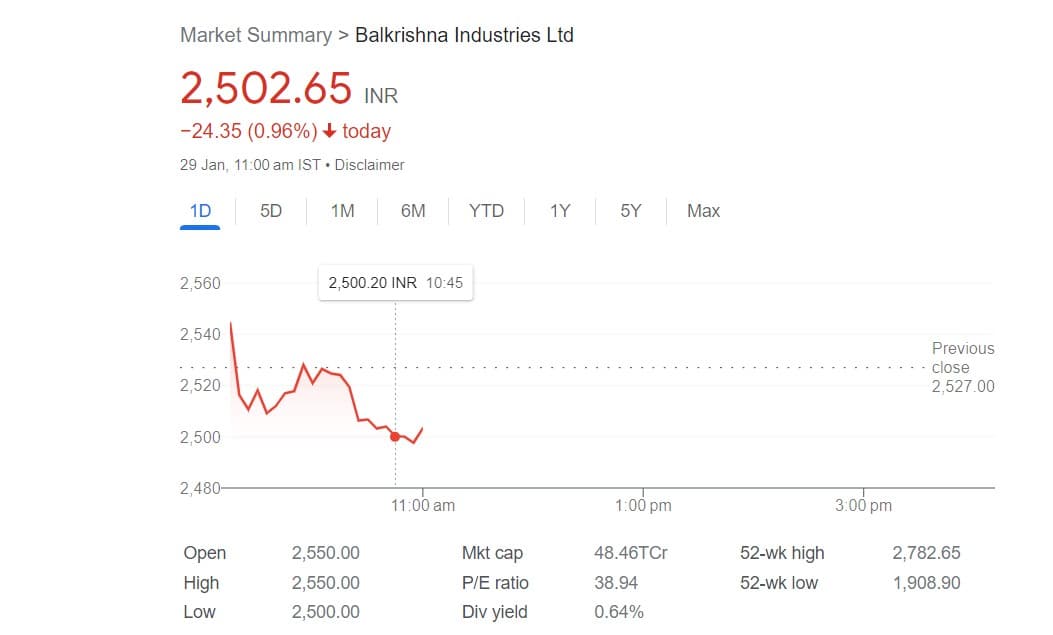Image resolution: width=1053 pixels, height=635 pixels.
Task: Click the Market Summary breadcrumb
Action: pyautogui.click(x=255, y=35)
